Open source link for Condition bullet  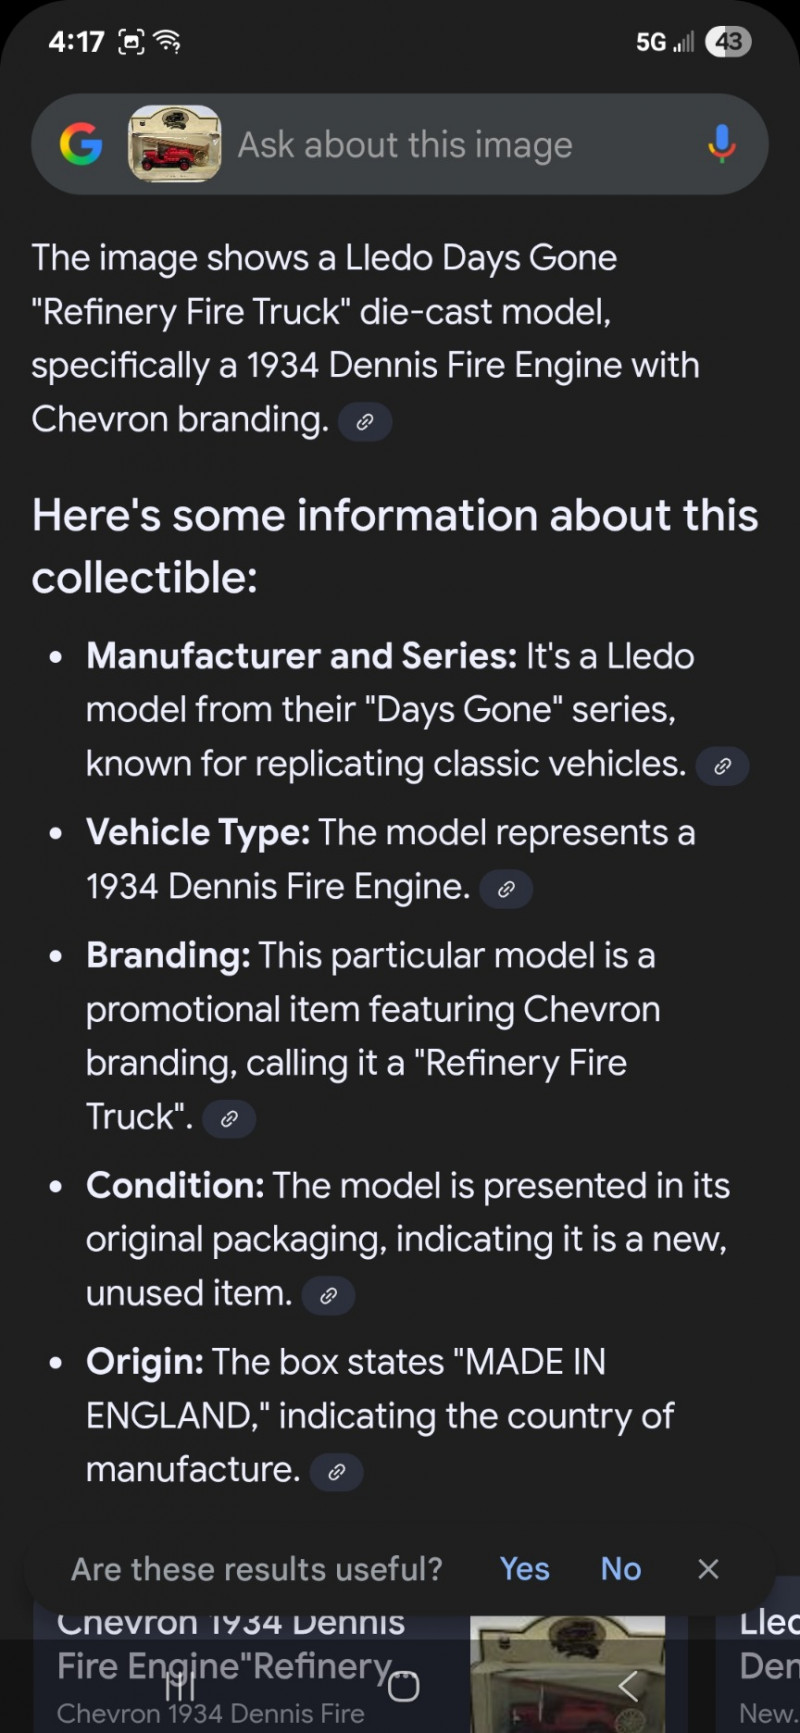click(x=328, y=1296)
